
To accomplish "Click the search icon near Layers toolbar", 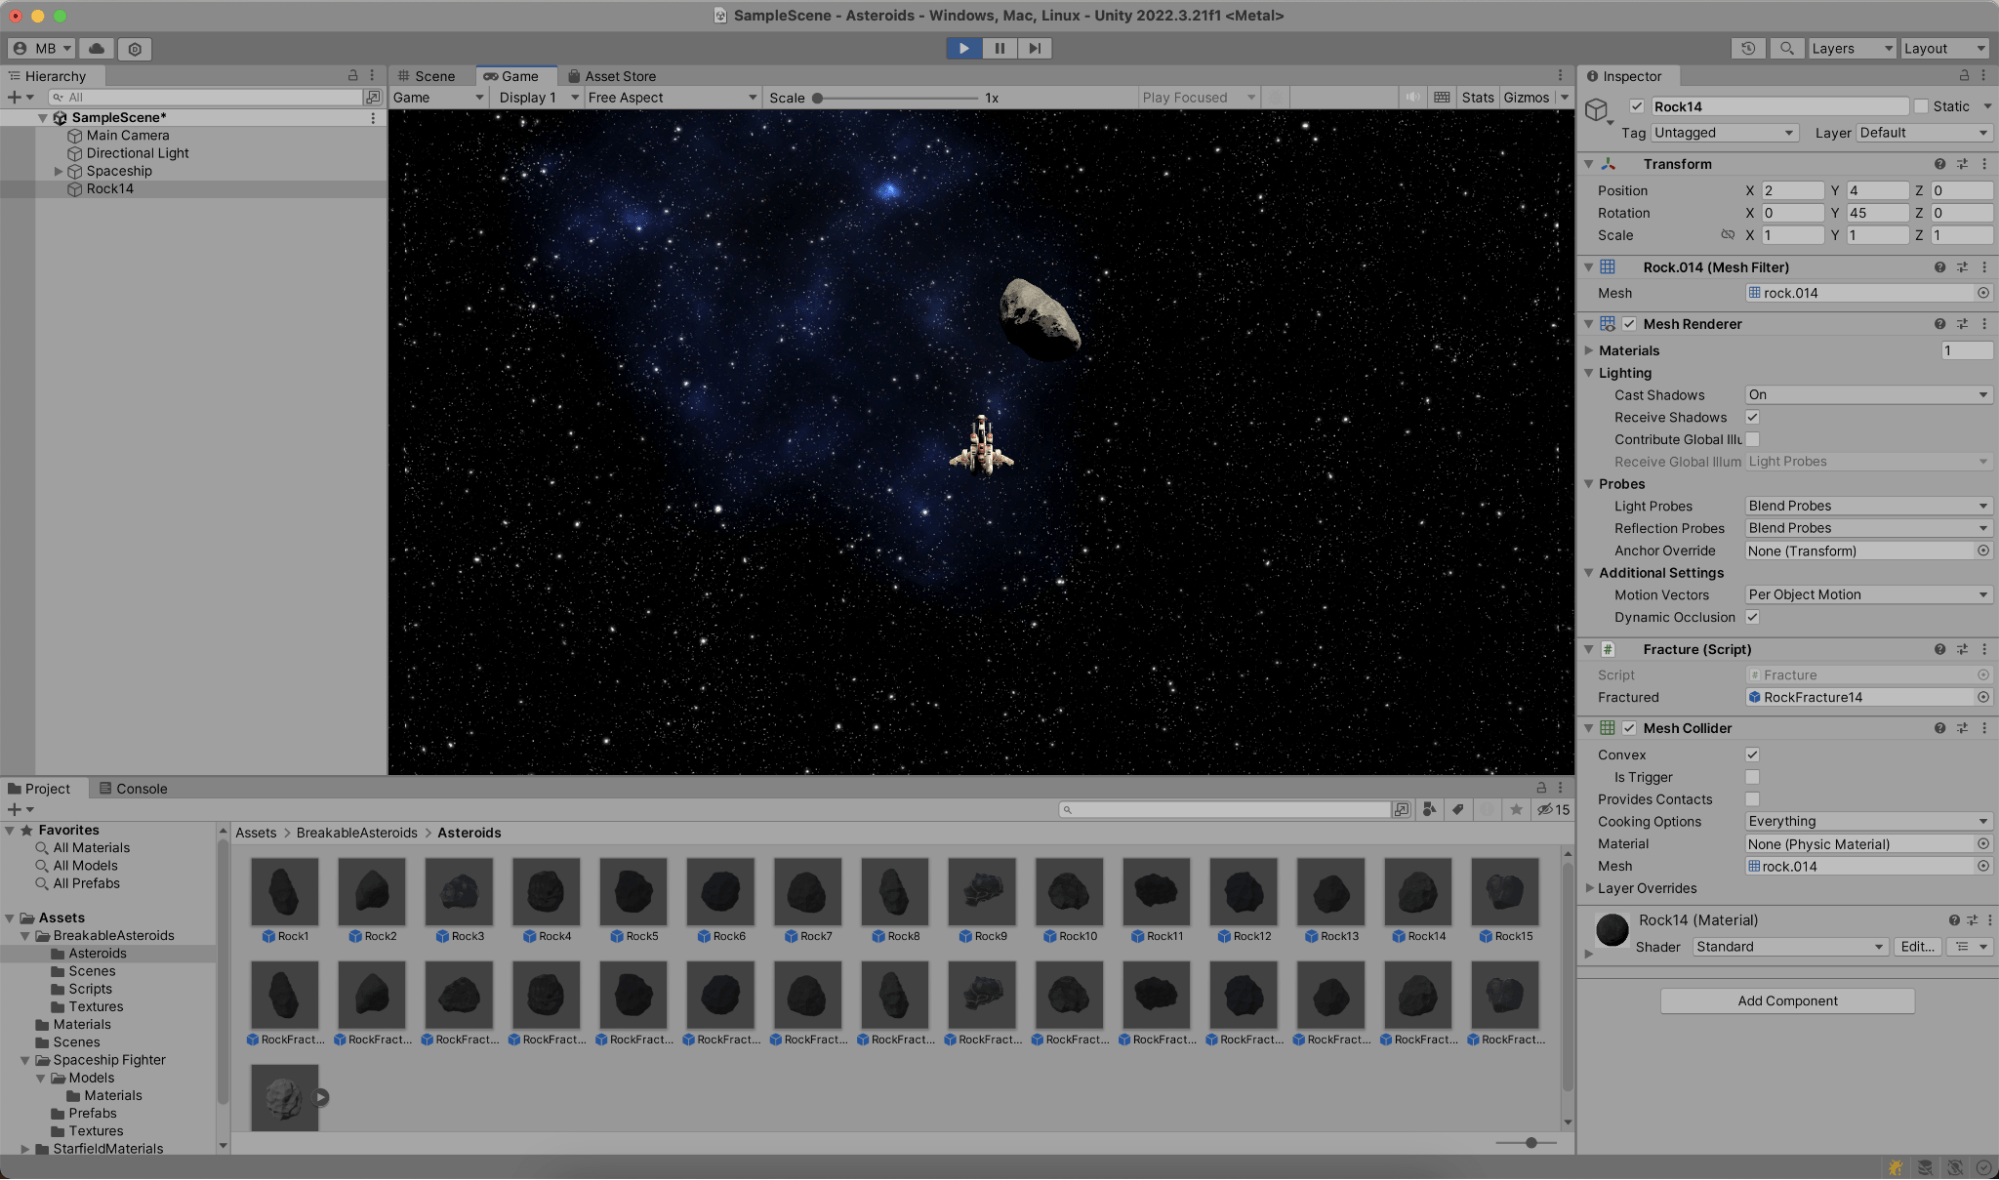I will [1786, 48].
